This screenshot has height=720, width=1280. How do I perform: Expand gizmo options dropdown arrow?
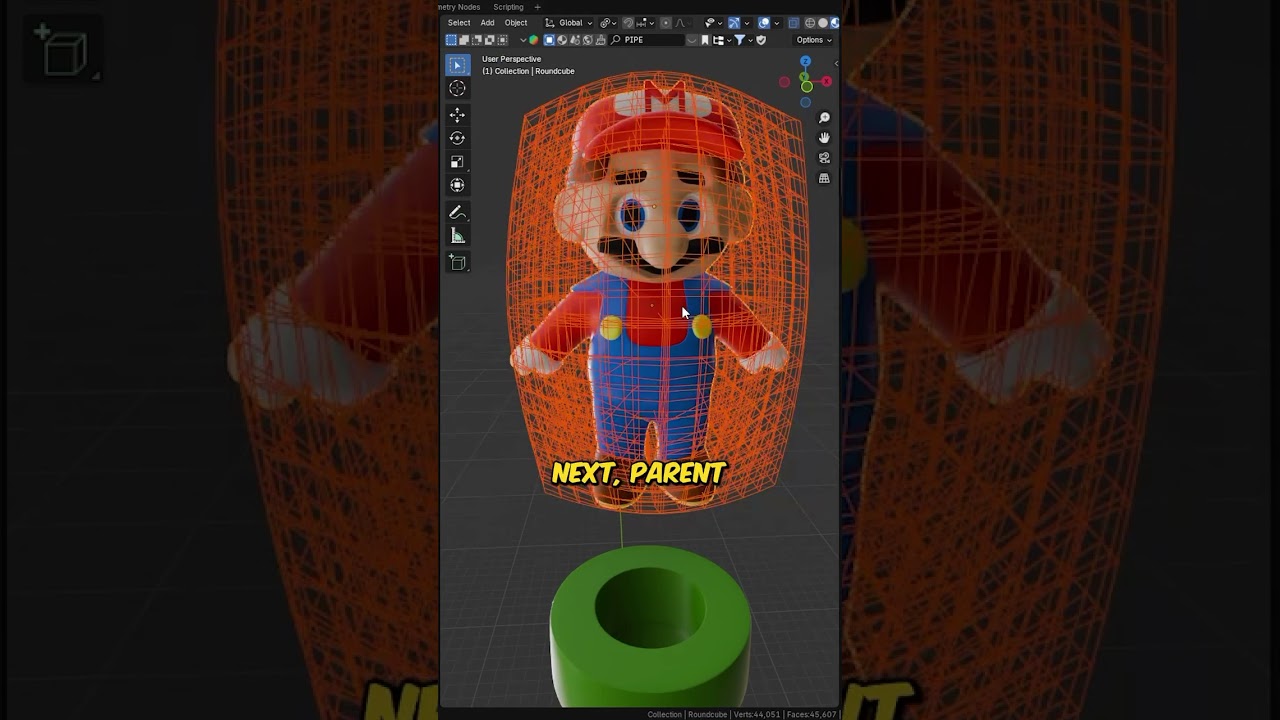[x=747, y=23]
